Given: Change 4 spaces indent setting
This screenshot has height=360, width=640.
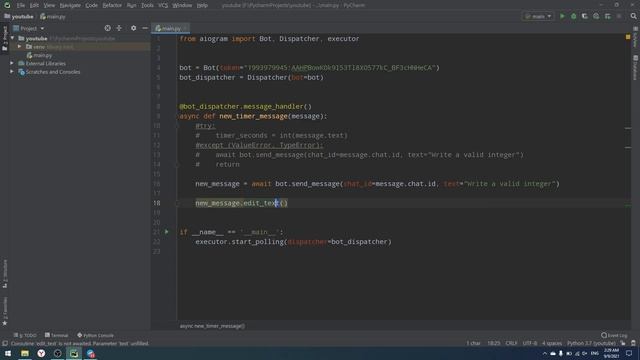Looking at the screenshot, I should click(x=552, y=343).
